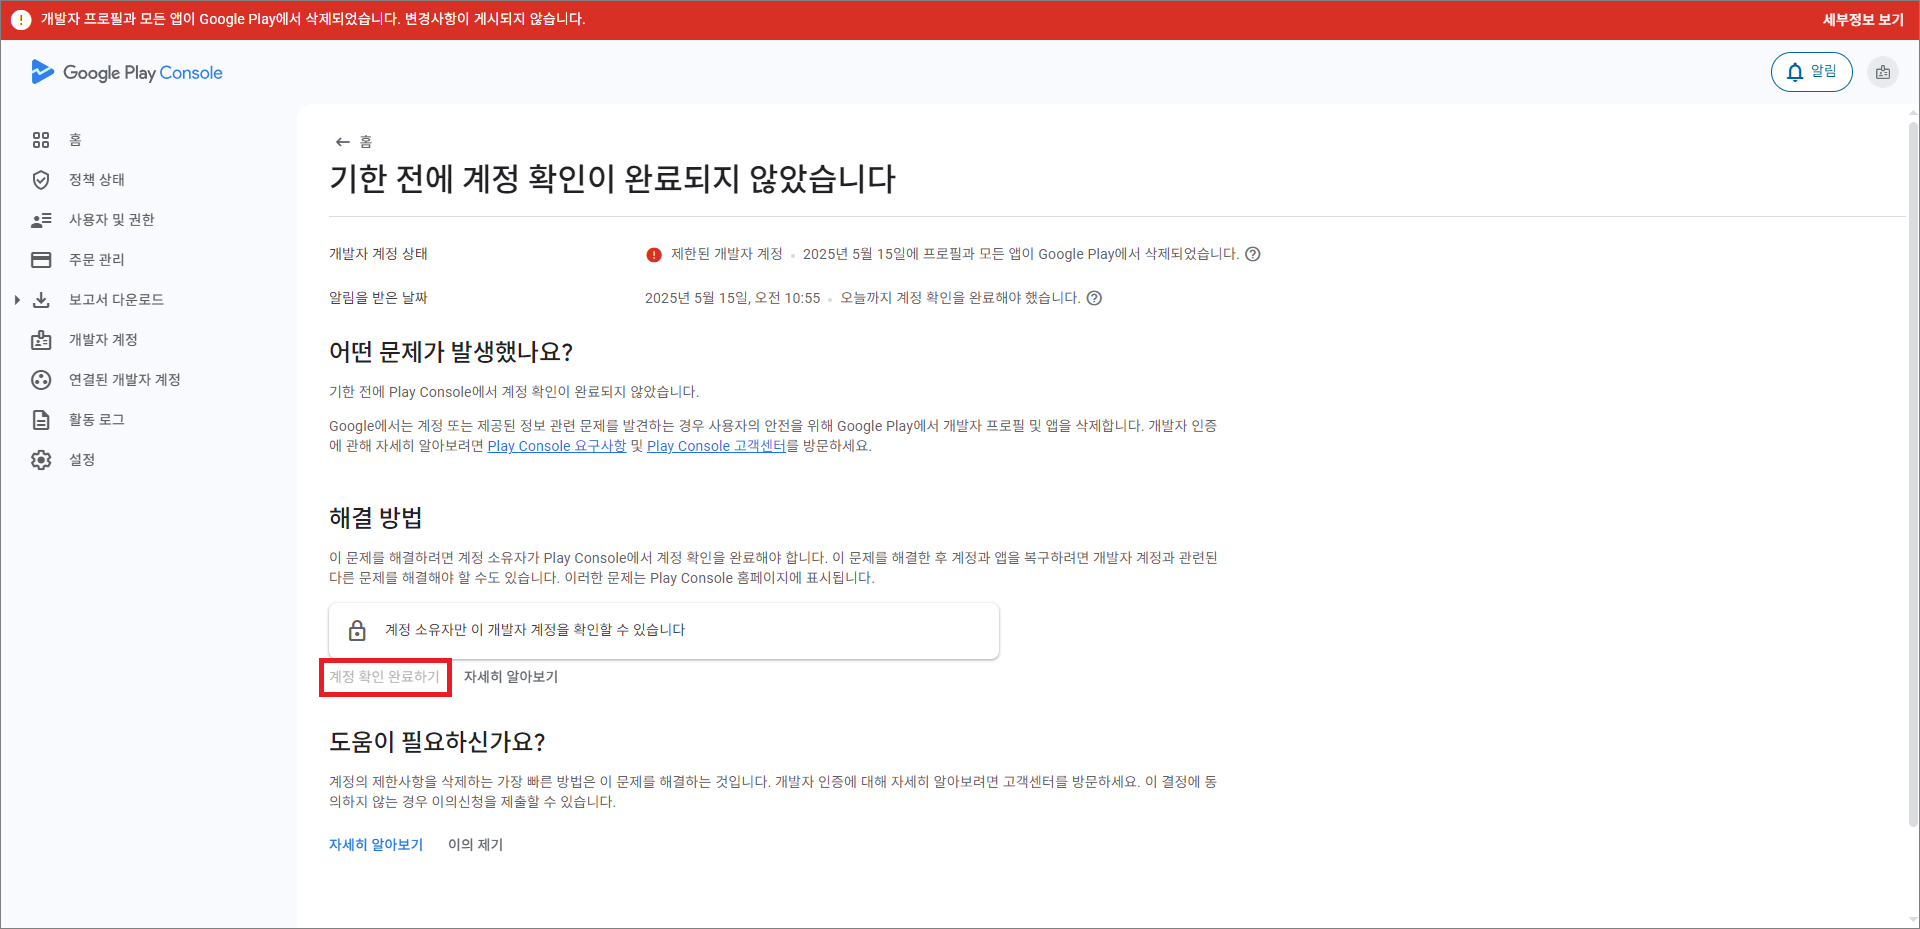Image resolution: width=1920 pixels, height=929 pixels.
Task: Select 정책 상태 in the sidebar menu
Action: pyautogui.click(x=97, y=180)
